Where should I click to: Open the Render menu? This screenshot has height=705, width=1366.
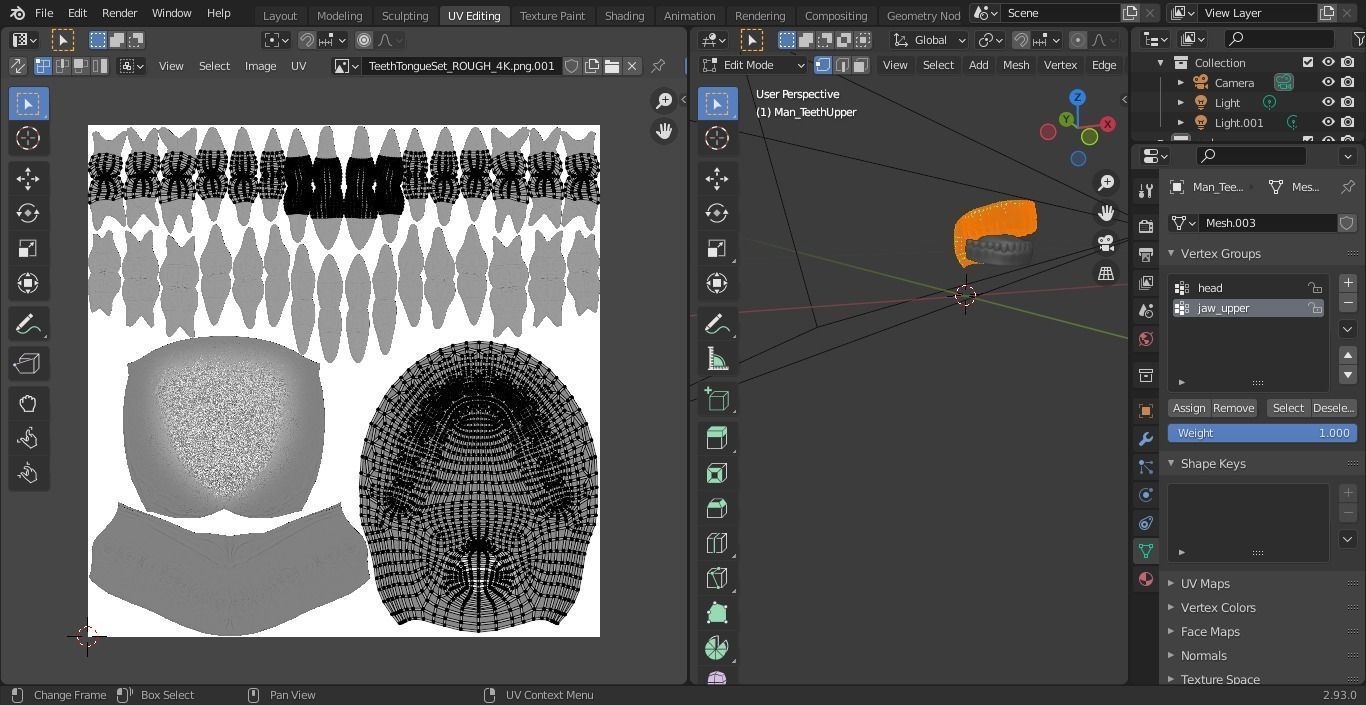click(x=119, y=13)
